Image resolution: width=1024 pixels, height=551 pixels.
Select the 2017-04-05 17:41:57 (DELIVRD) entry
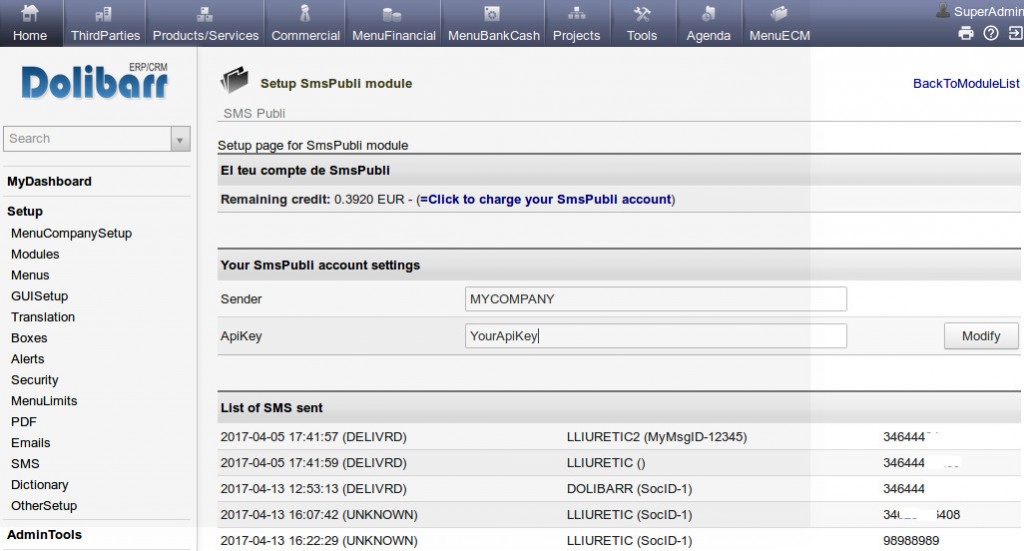tap(313, 437)
